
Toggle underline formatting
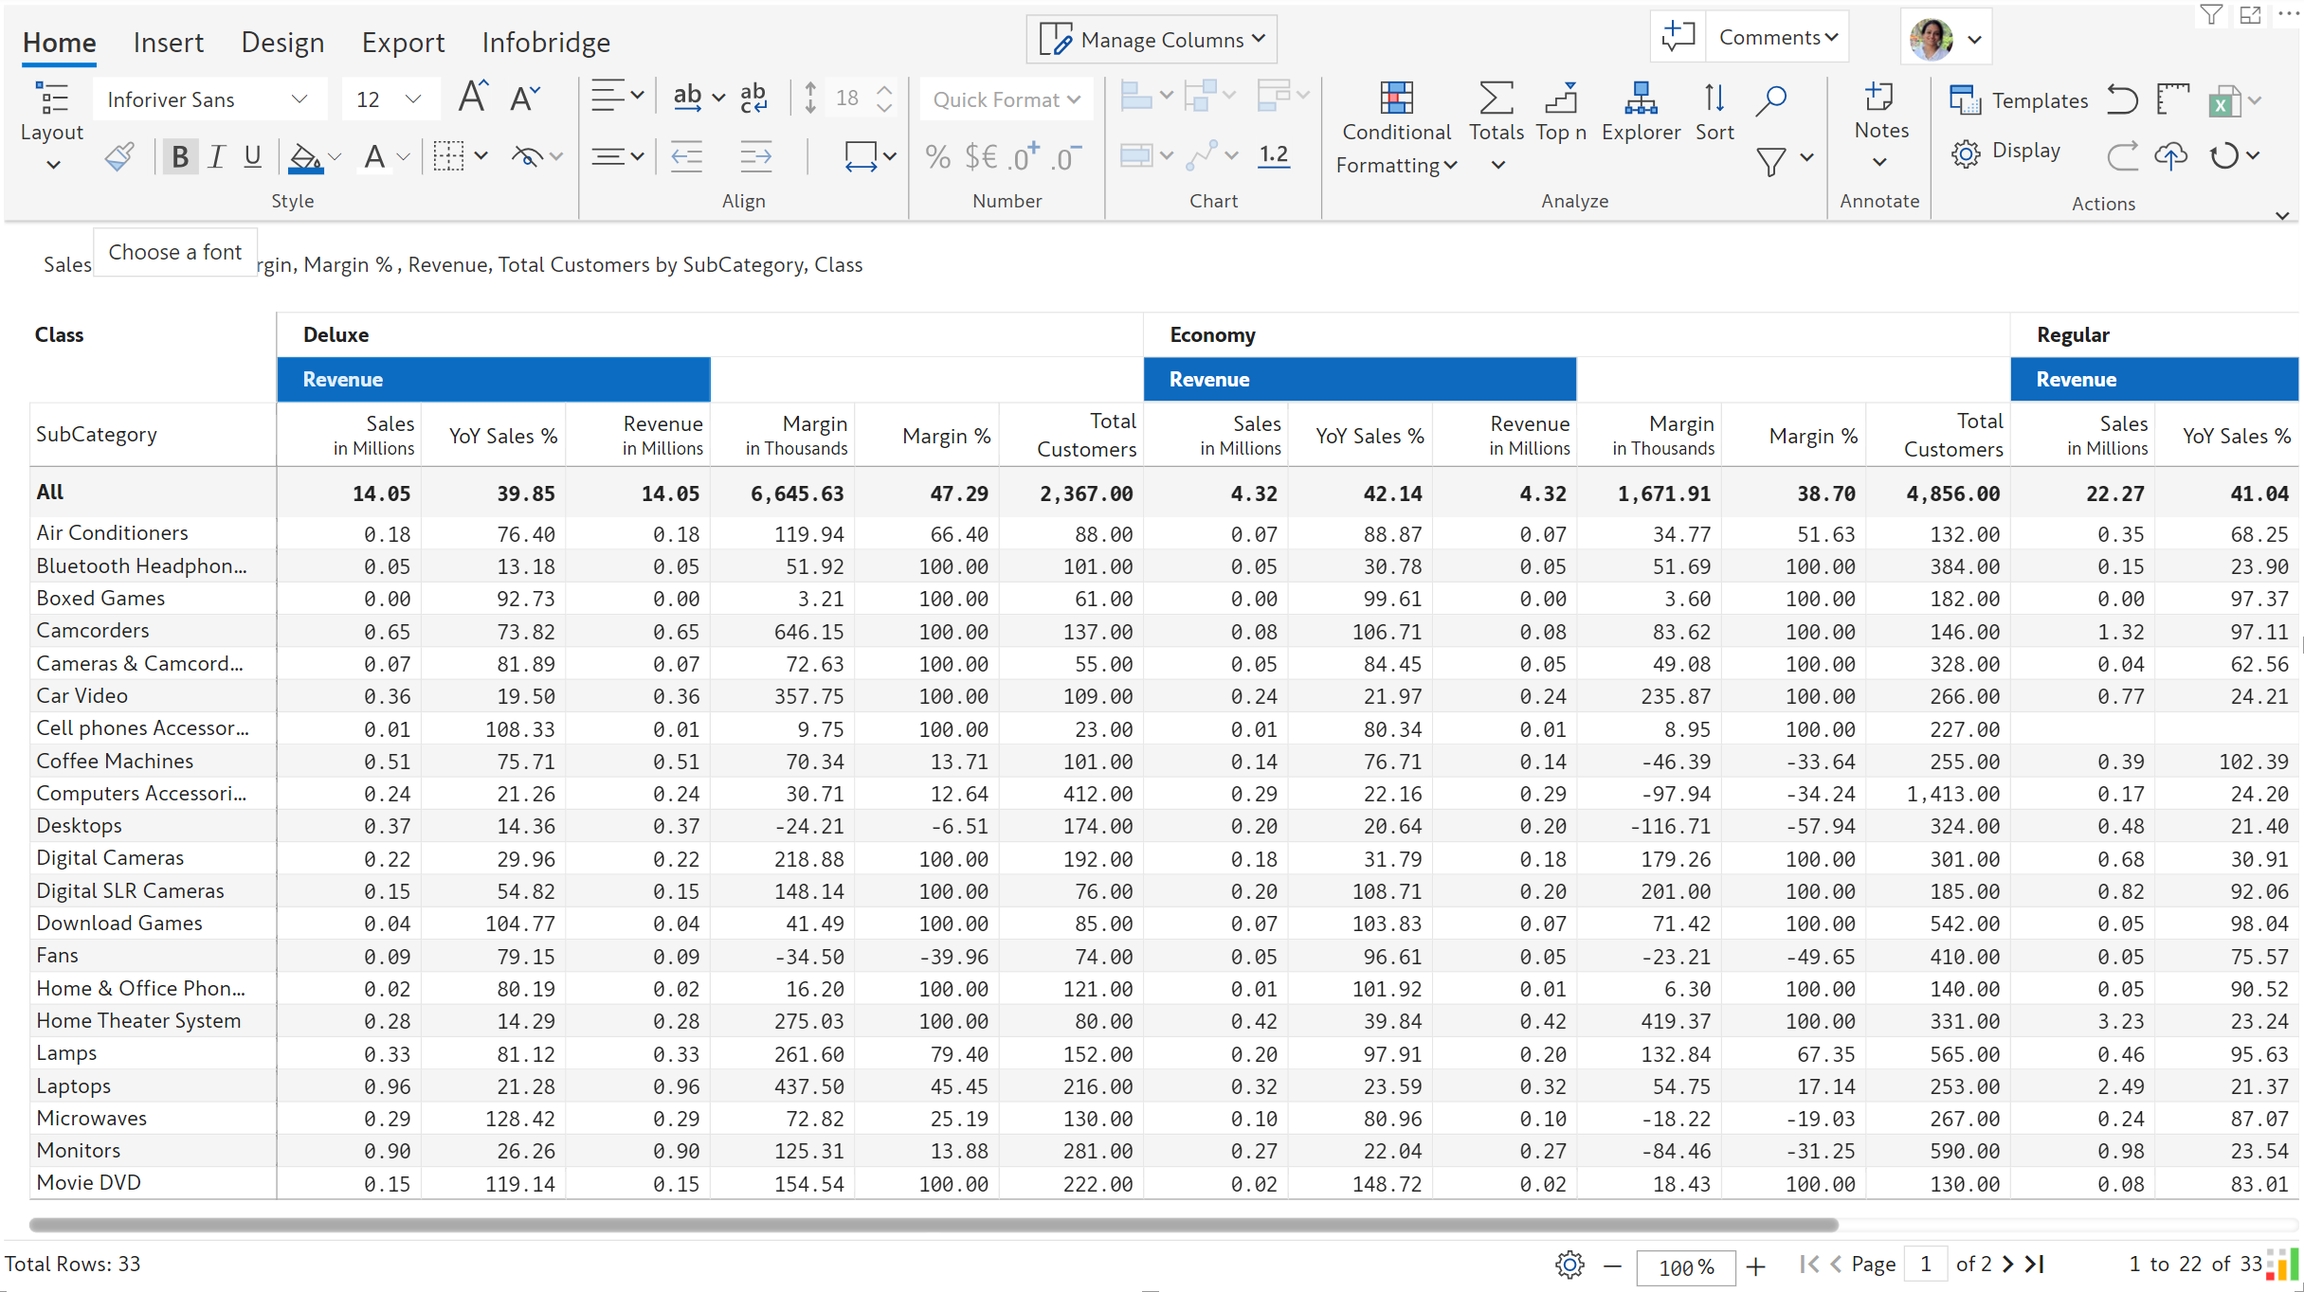(252, 157)
